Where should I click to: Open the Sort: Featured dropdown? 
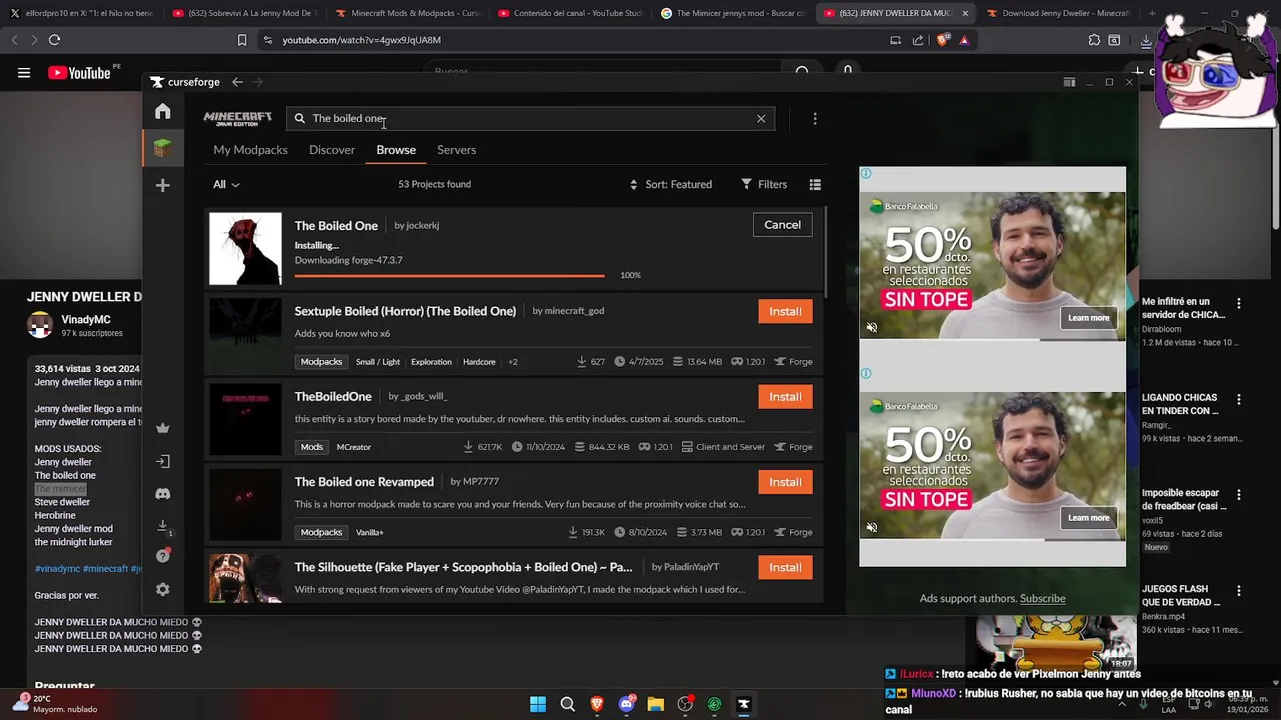[x=670, y=184]
